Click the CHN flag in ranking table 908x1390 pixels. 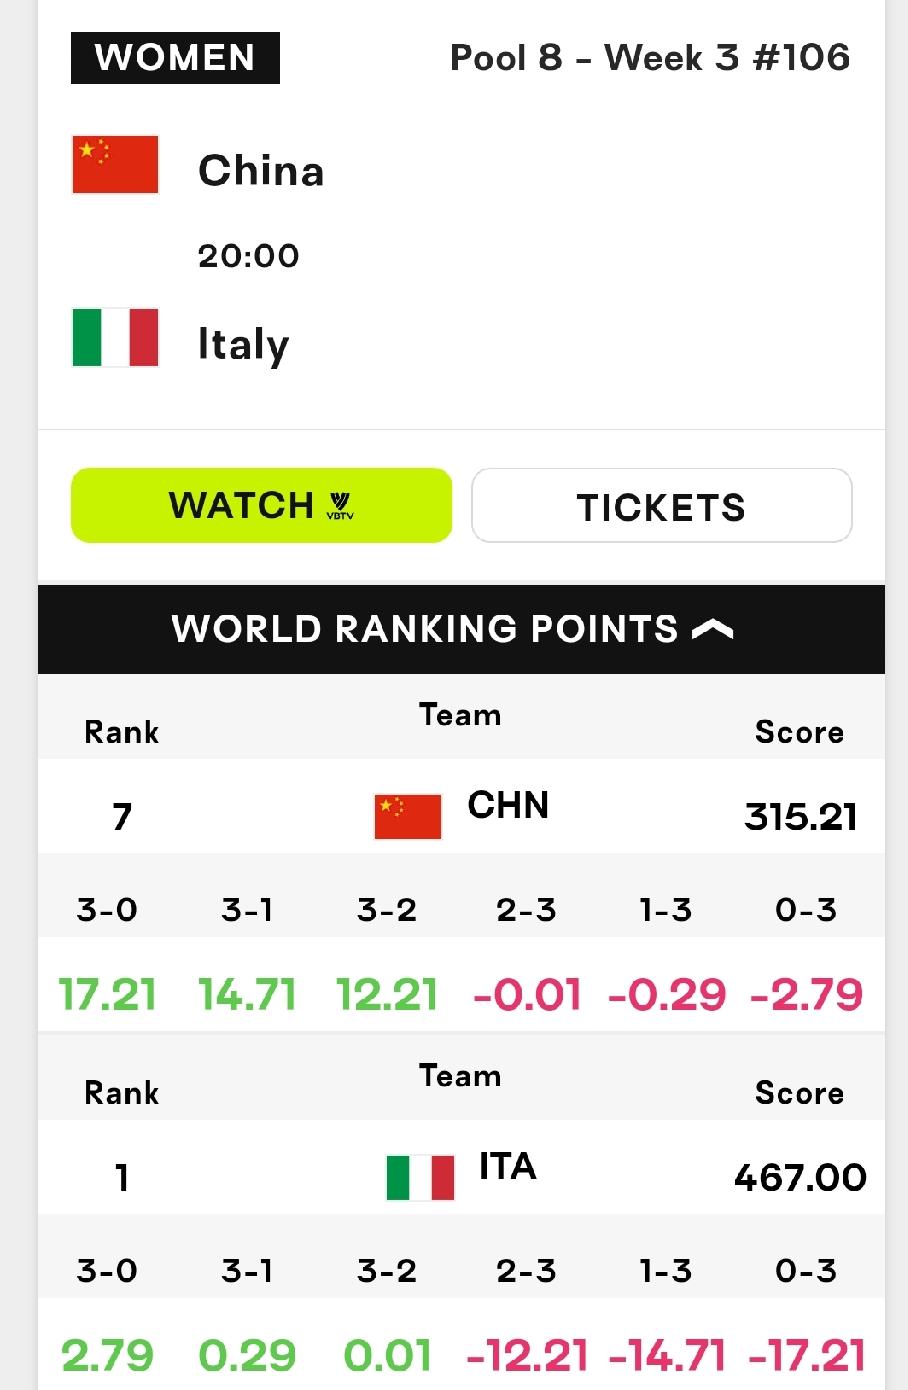tap(408, 817)
